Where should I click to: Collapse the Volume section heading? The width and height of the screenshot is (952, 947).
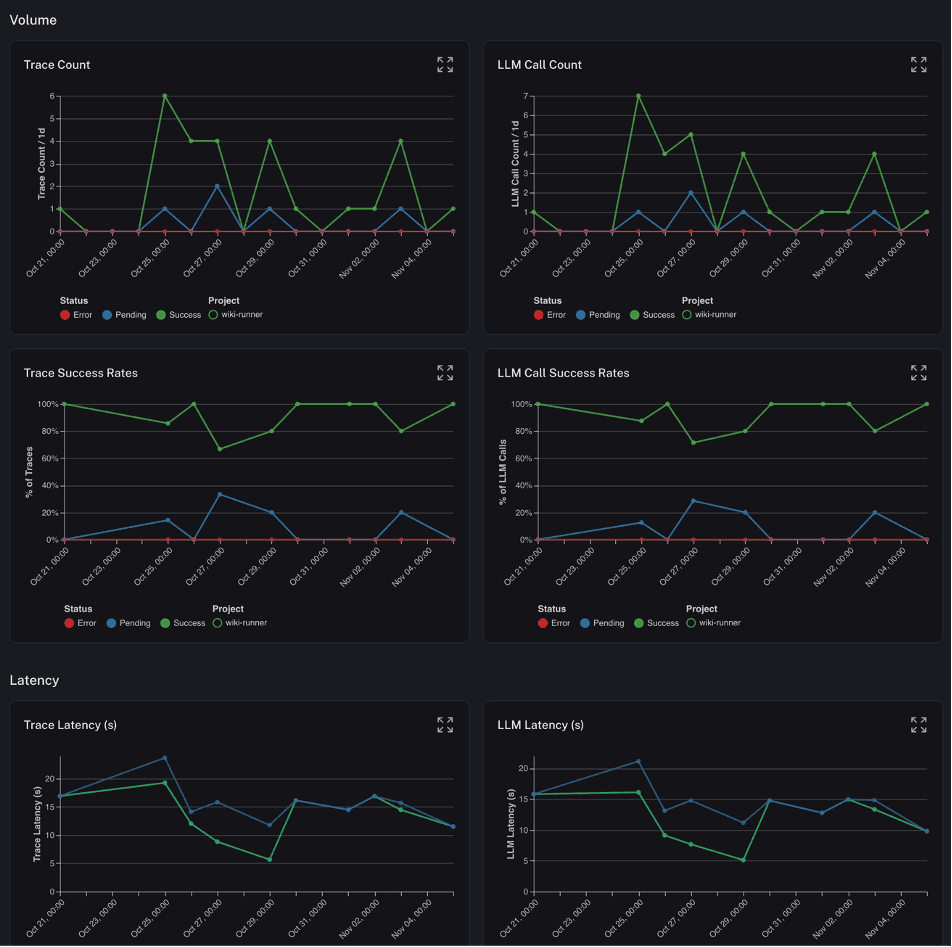point(33,20)
